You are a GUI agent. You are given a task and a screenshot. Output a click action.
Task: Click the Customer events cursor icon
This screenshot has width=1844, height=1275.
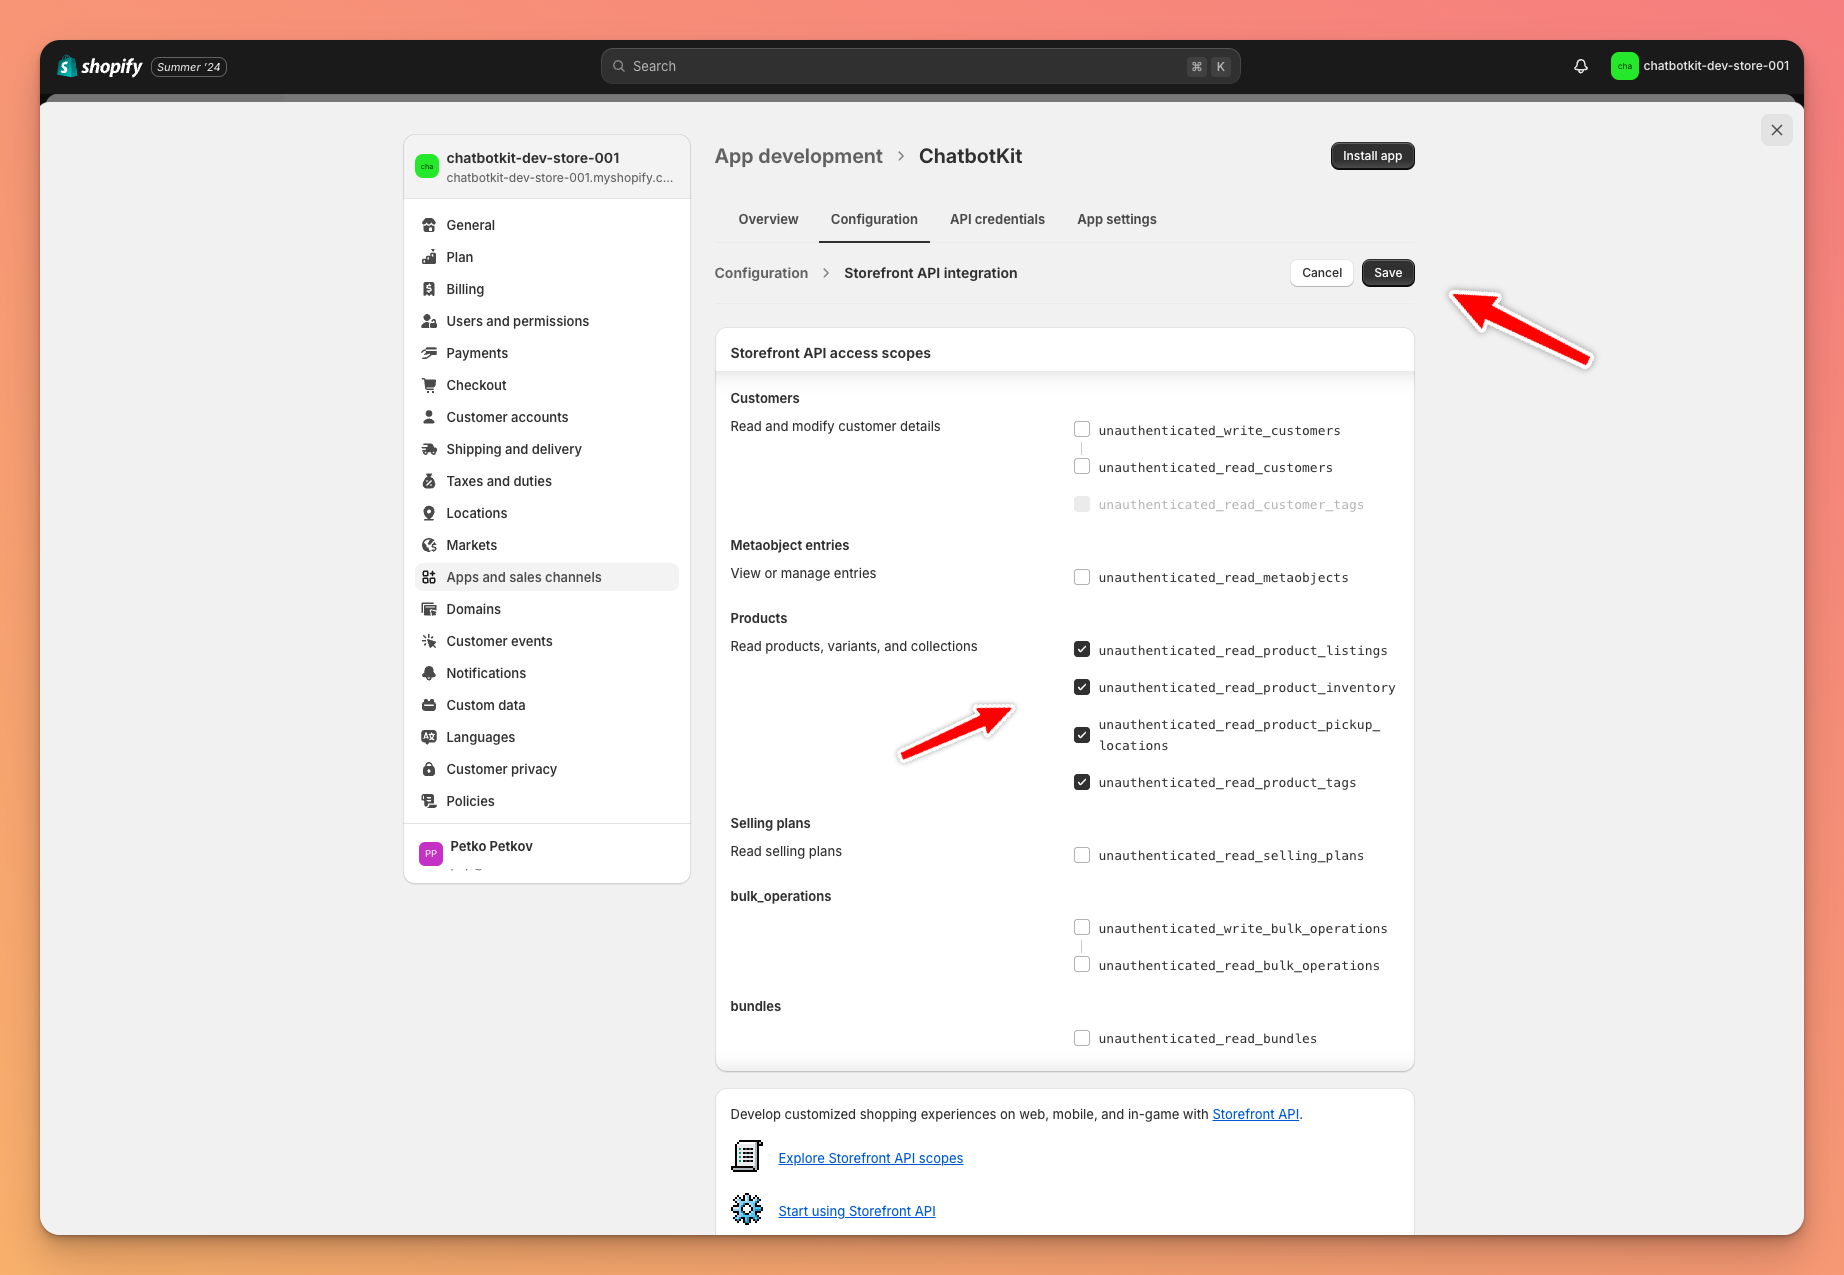click(429, 641)
